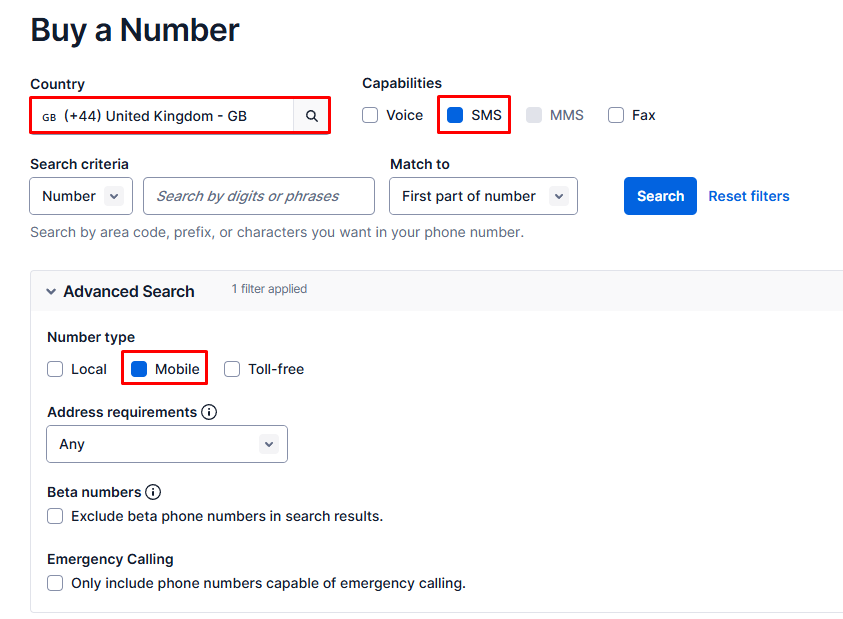Click the Reset filters link

click(748, 196)
